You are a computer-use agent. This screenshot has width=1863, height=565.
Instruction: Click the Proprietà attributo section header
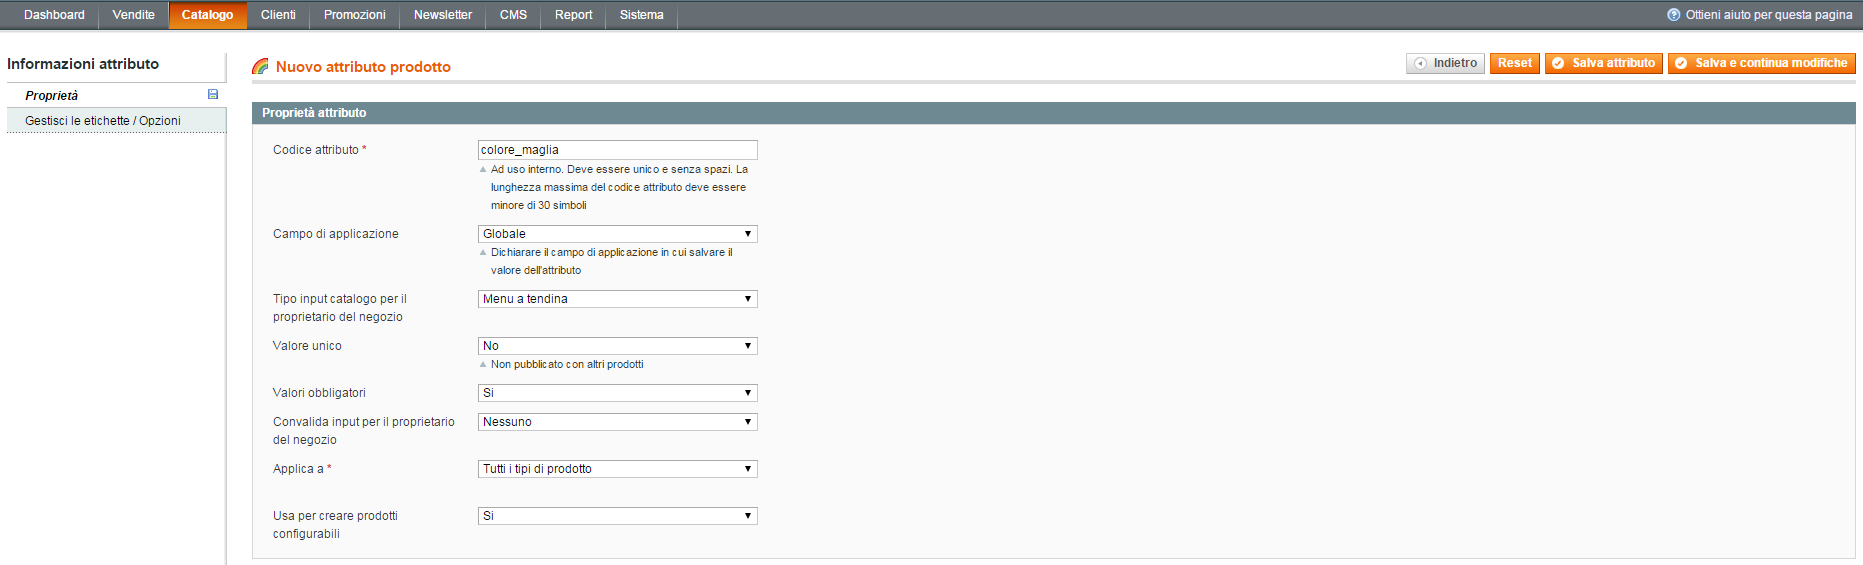[x=1054, y=113]
